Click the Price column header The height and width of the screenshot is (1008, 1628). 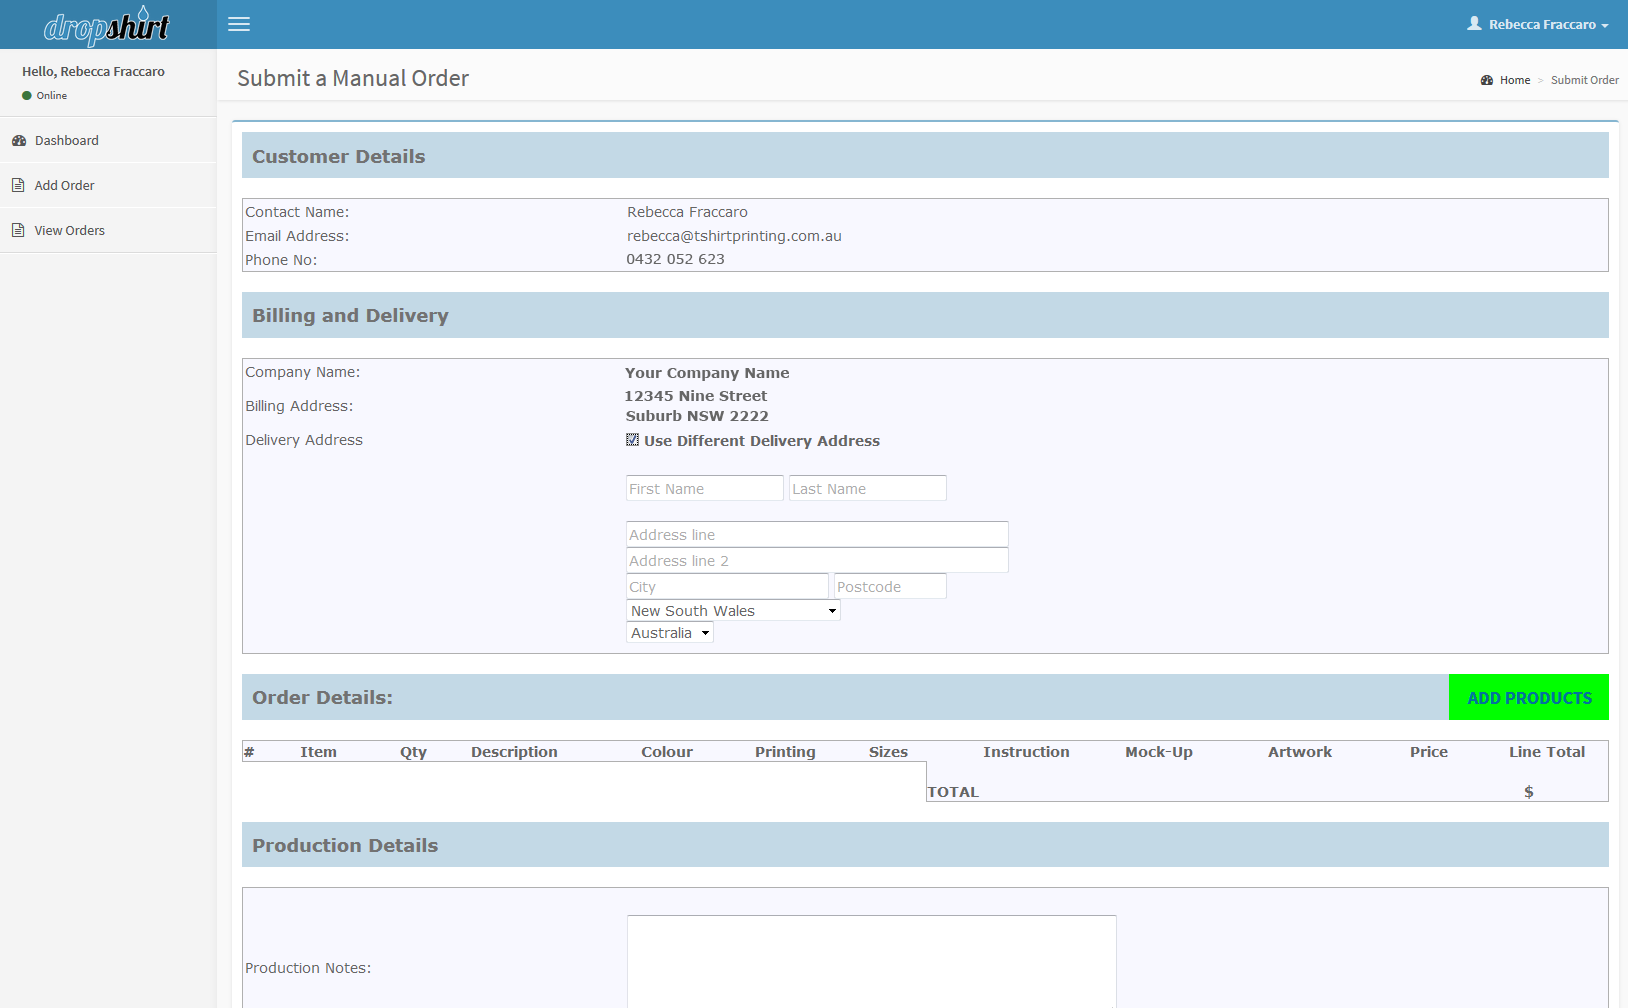coord(1429,752)
